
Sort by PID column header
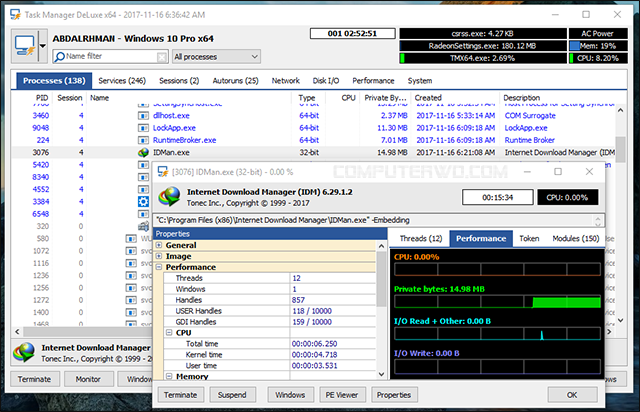tap(42, 98)
